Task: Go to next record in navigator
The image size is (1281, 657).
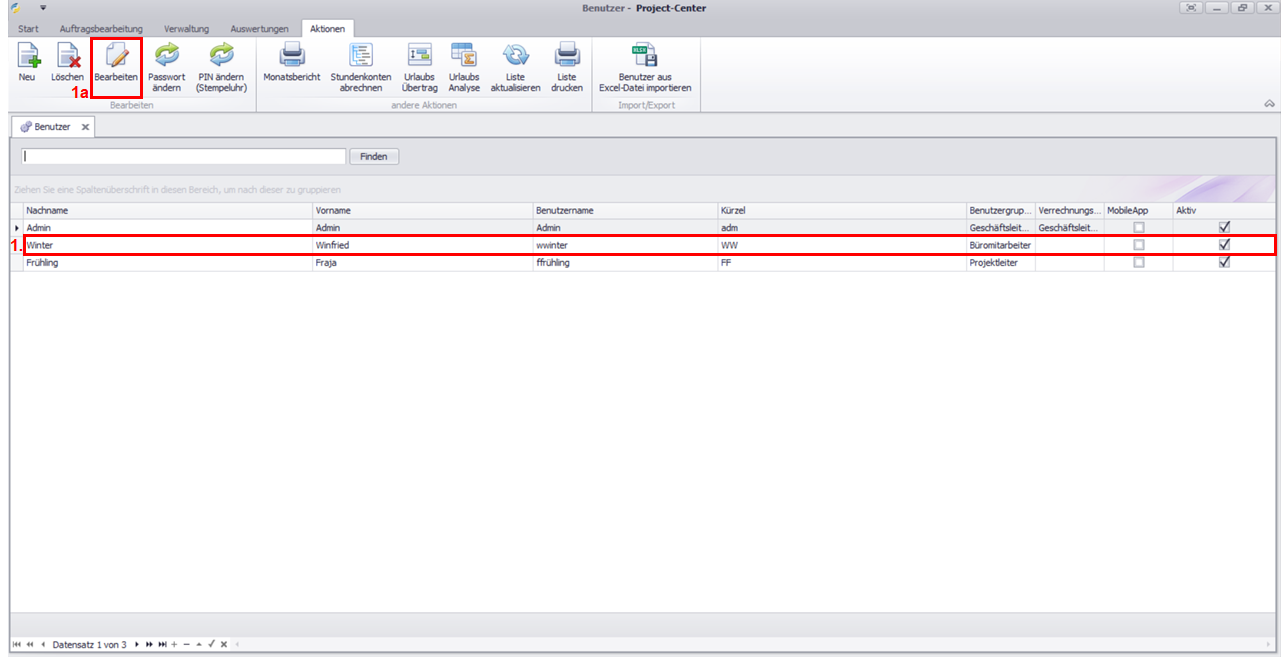Action: coord(137,644)
